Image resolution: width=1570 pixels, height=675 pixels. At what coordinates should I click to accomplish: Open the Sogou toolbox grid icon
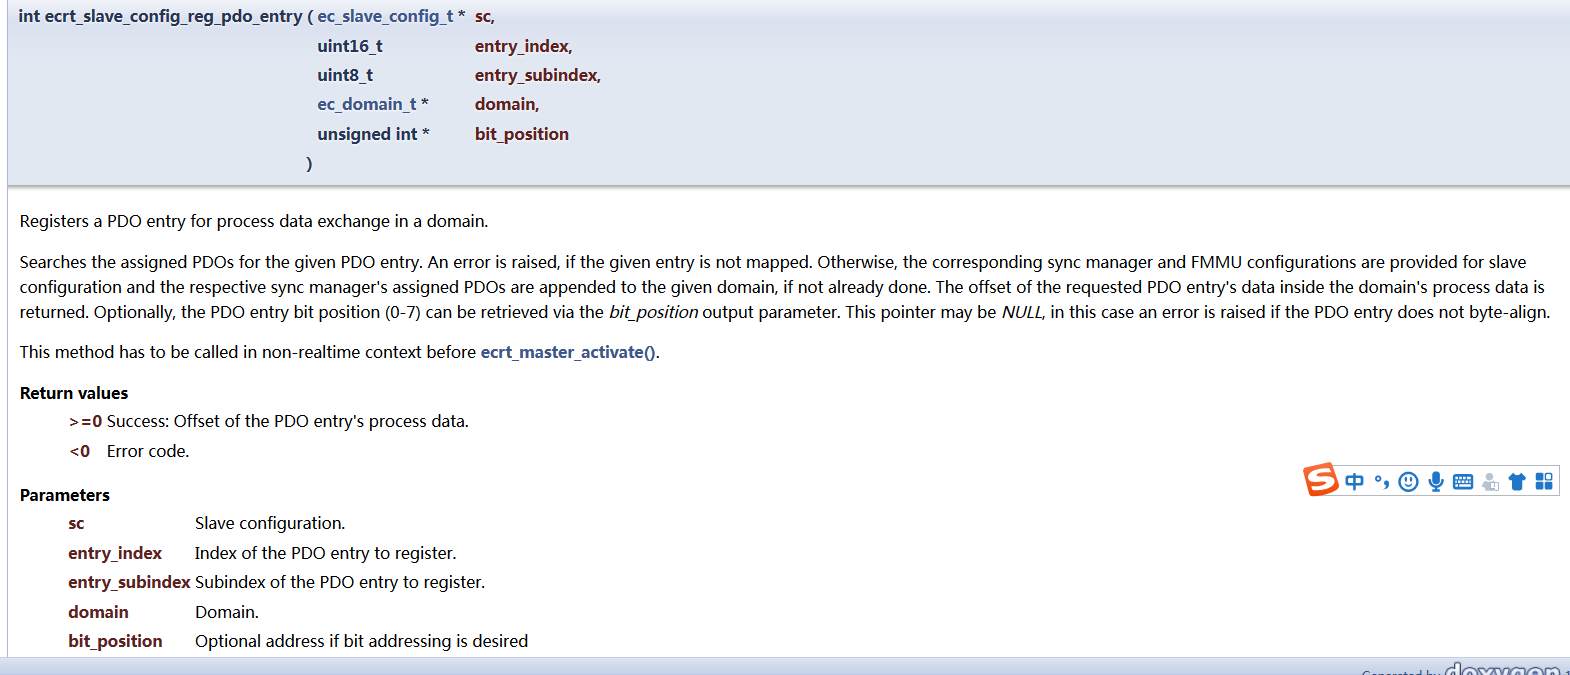point(1543,480)
